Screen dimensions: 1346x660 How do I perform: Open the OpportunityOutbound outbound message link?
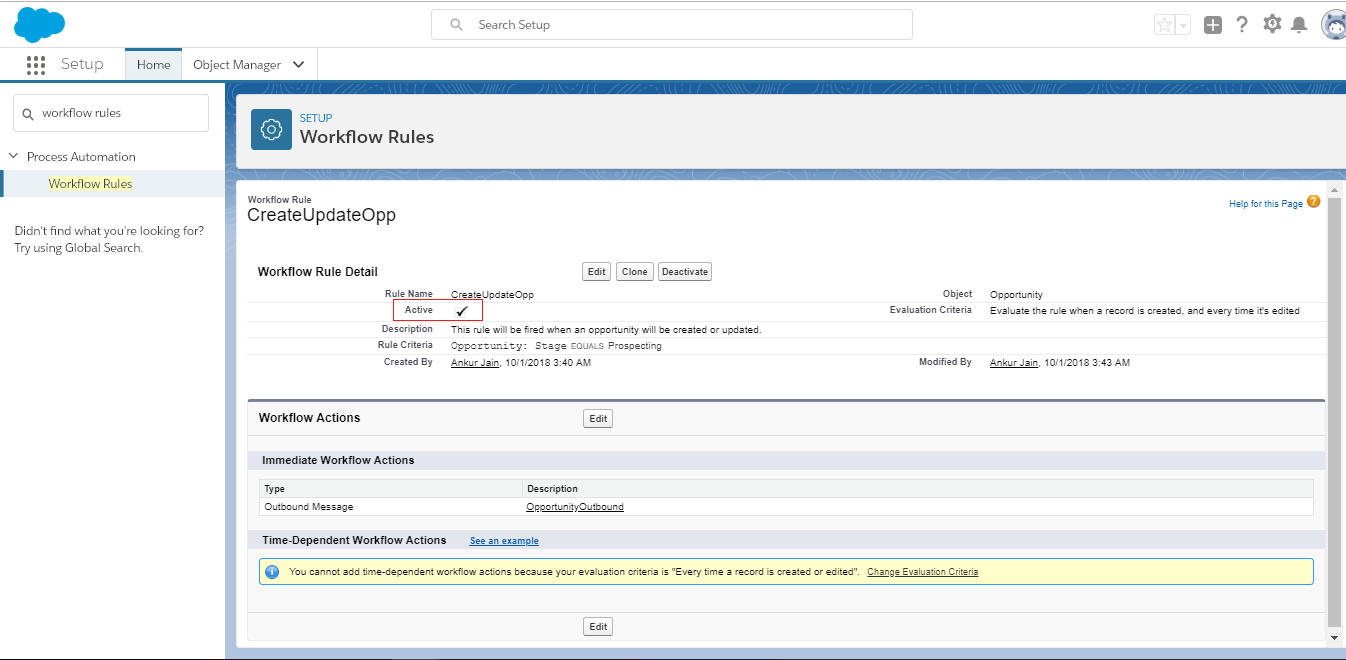point(575,507)
